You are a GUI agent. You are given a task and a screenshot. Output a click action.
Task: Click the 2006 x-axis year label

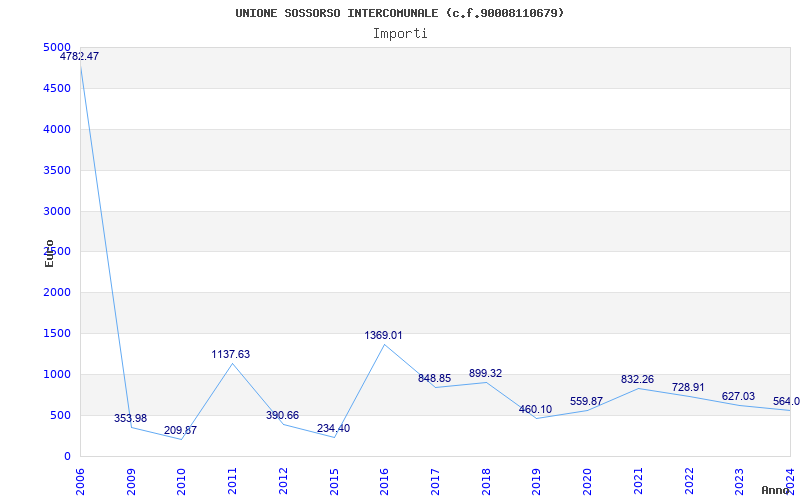80,483
